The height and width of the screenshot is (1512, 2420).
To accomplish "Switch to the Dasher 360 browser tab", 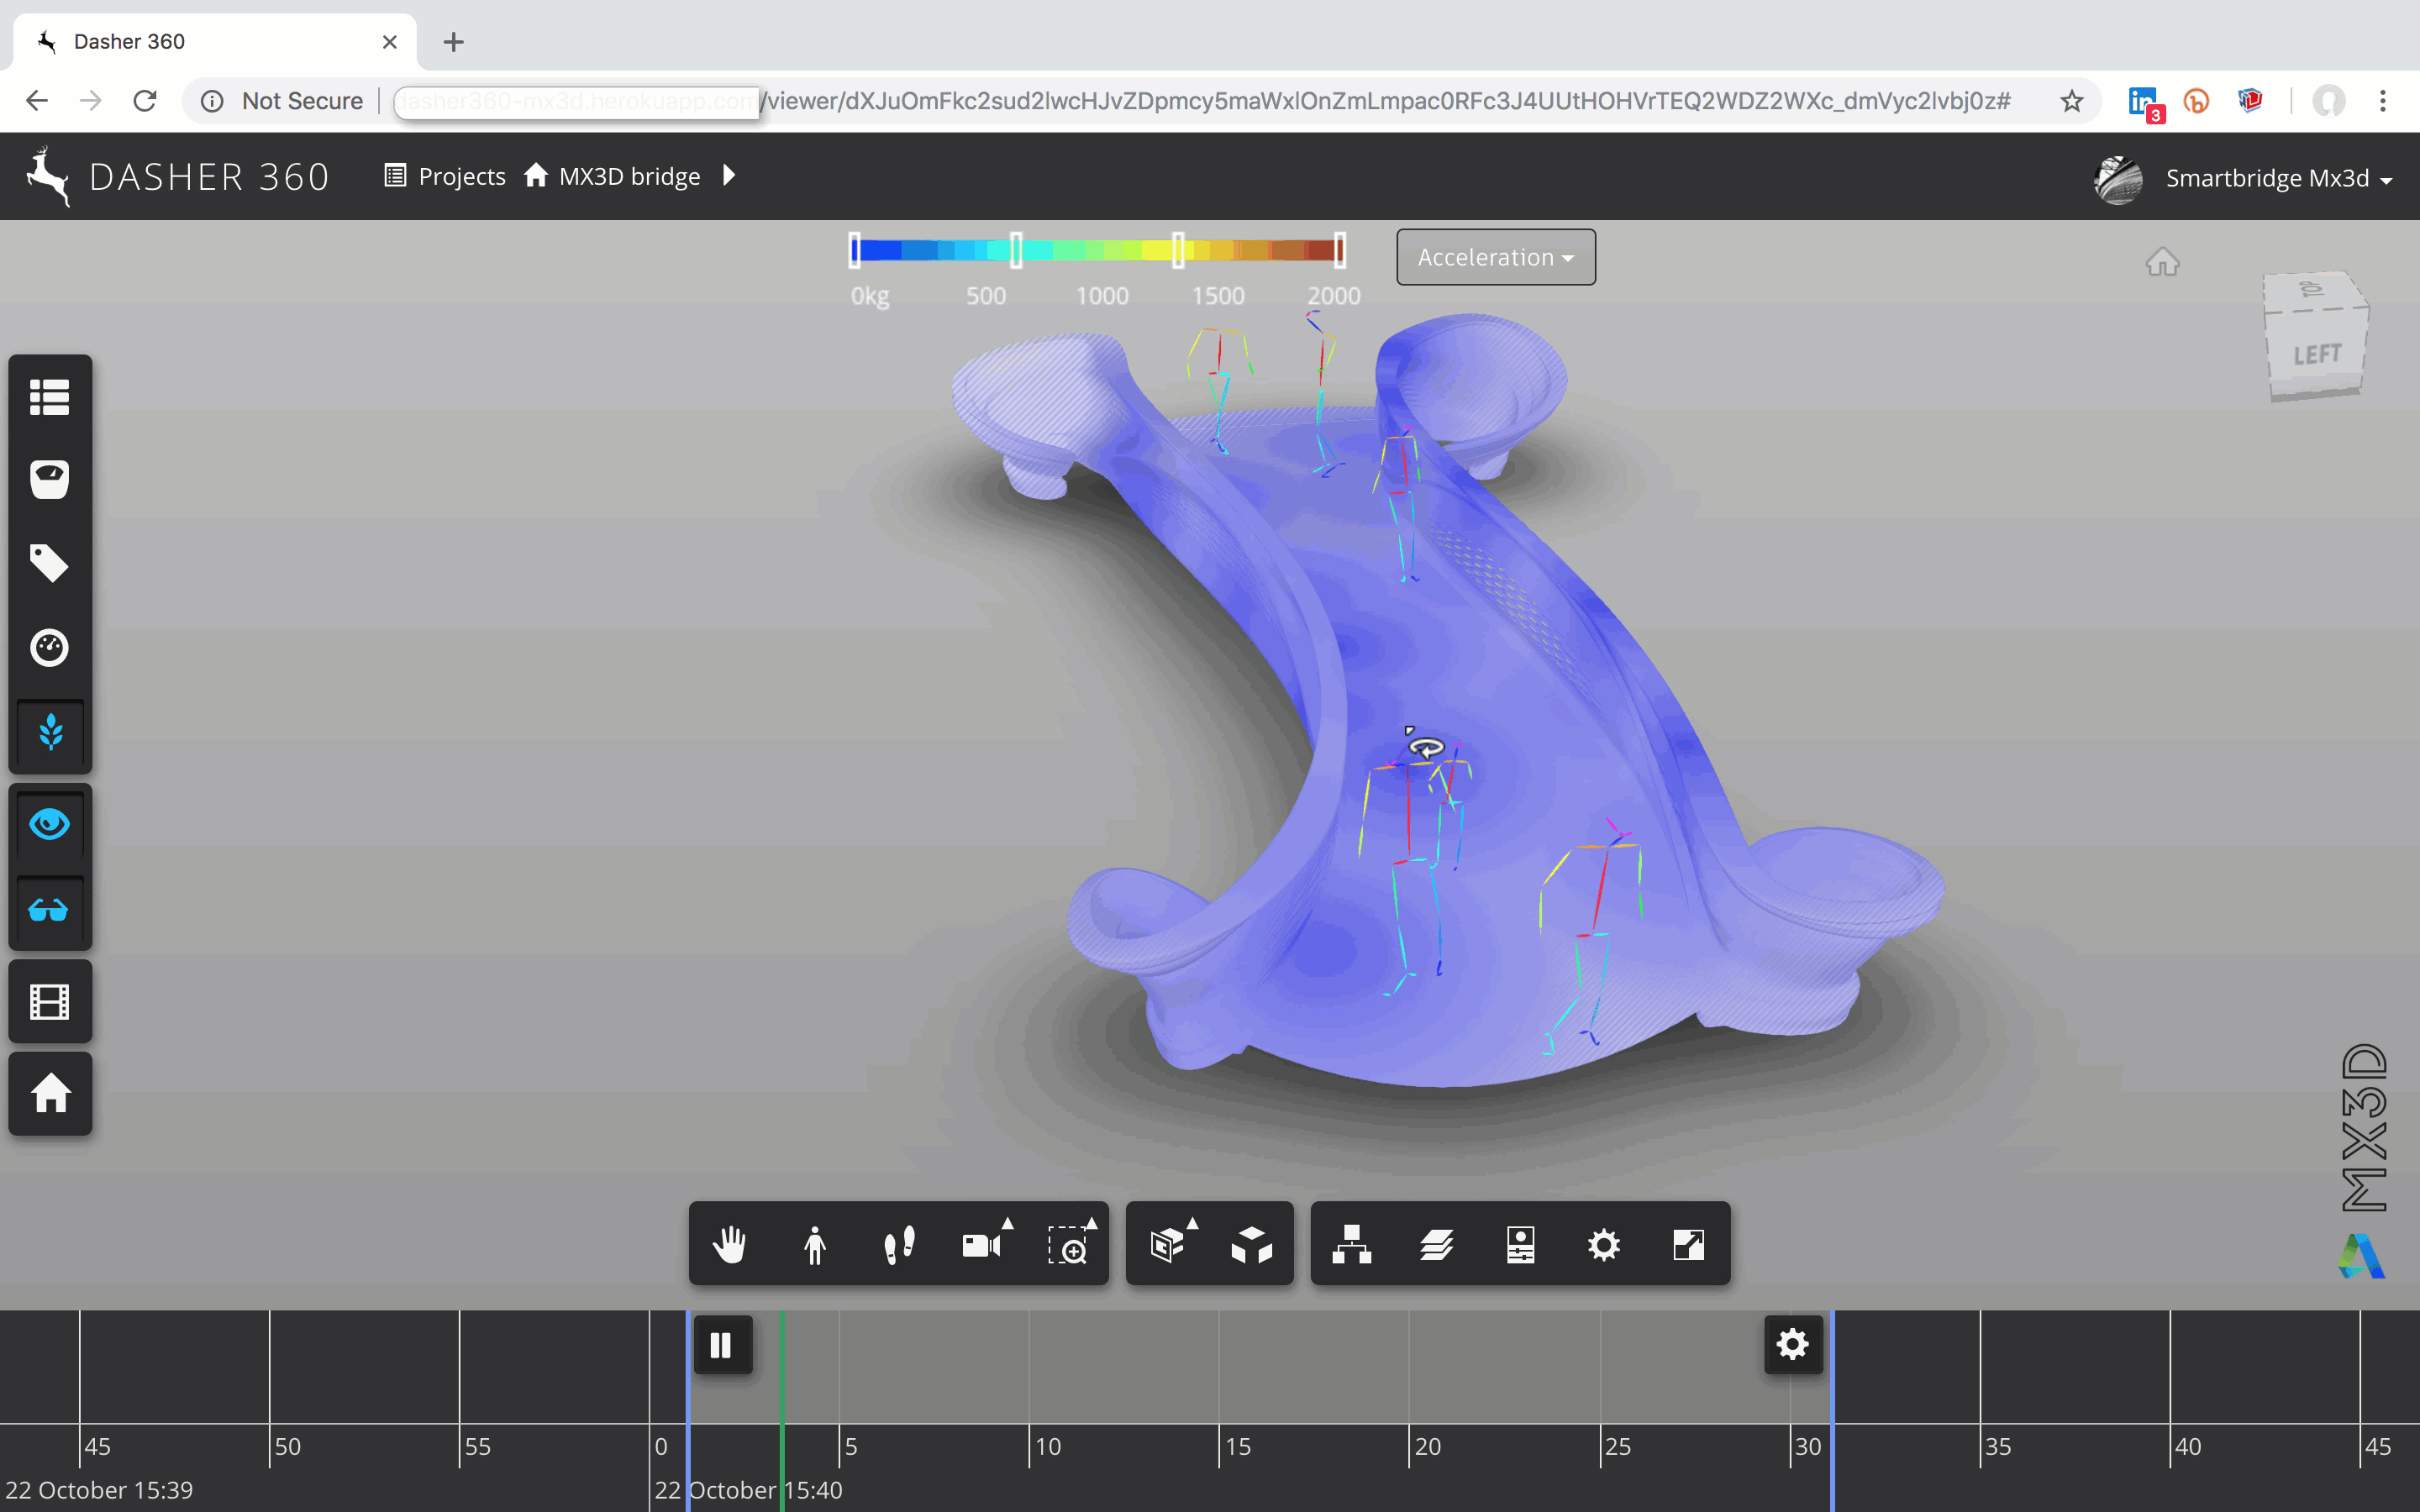I will point(129,41).
